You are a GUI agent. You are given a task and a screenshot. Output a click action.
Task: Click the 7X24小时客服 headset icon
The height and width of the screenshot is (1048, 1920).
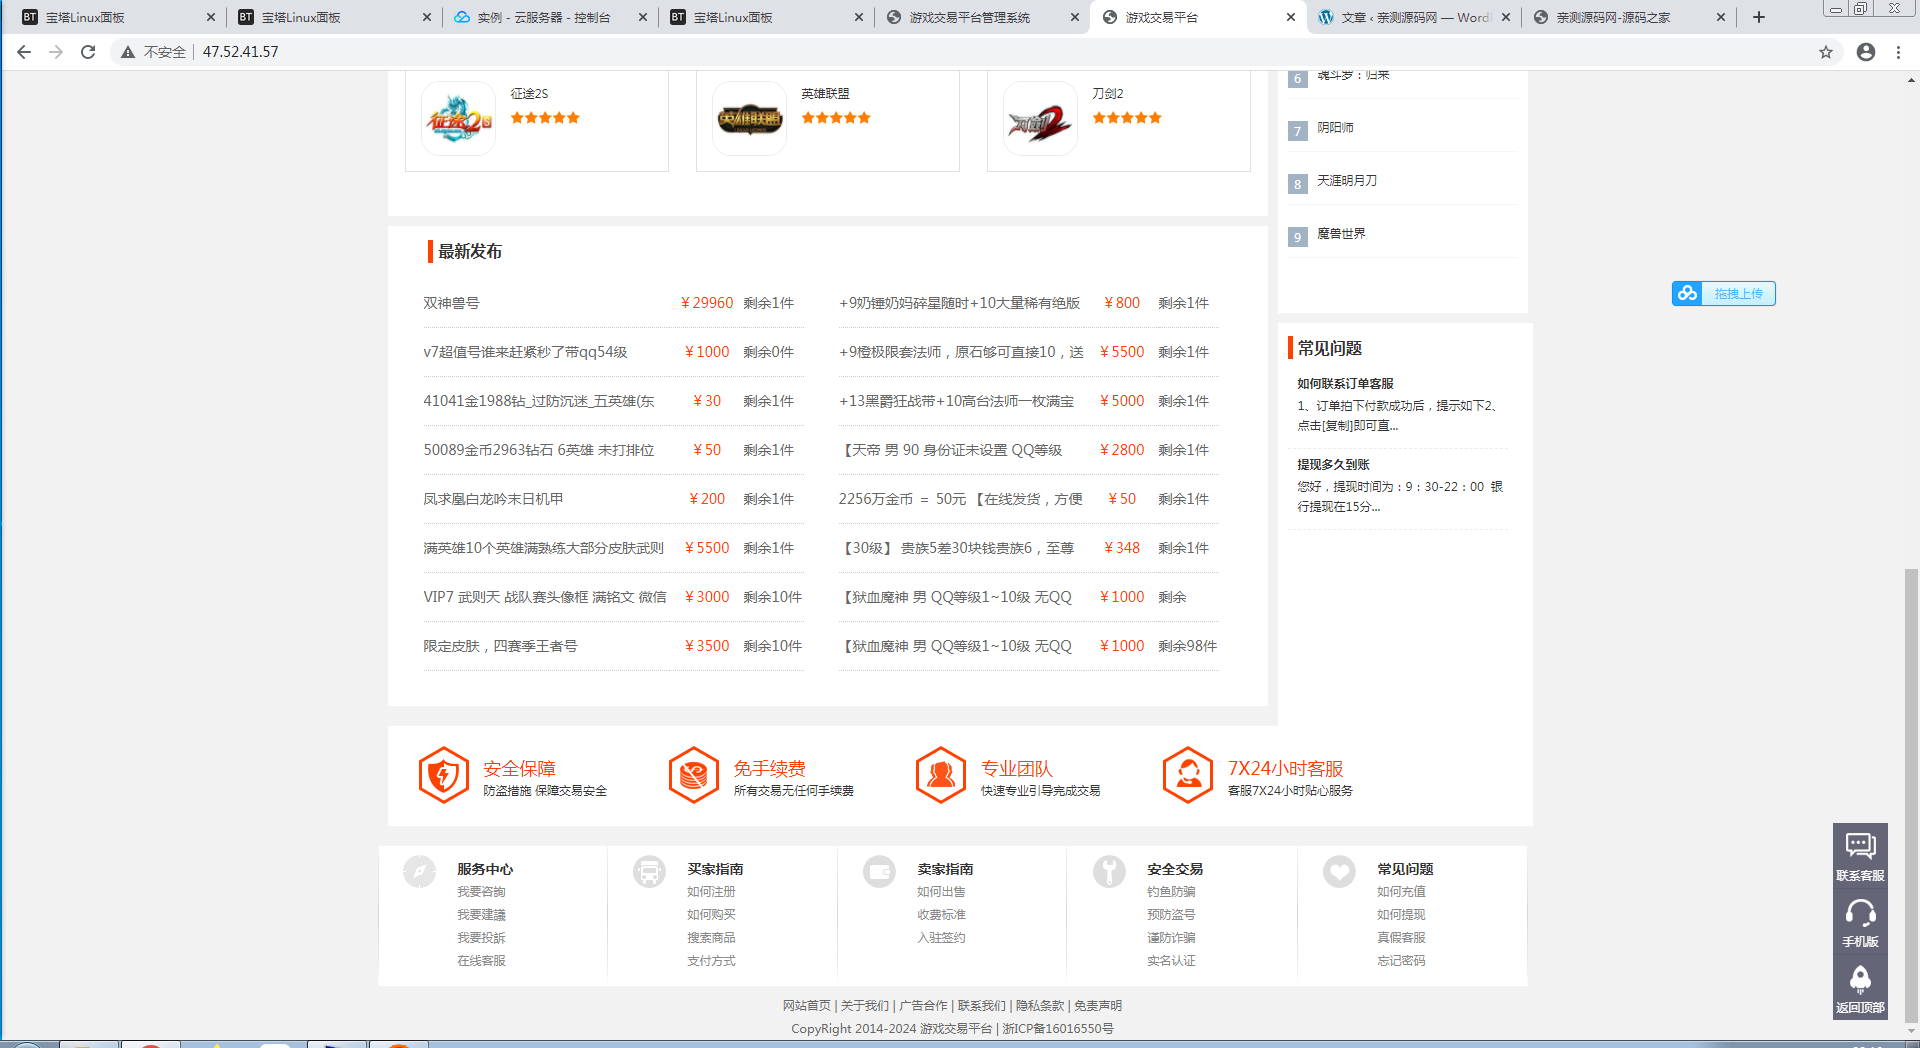[x=1188, y=775]
